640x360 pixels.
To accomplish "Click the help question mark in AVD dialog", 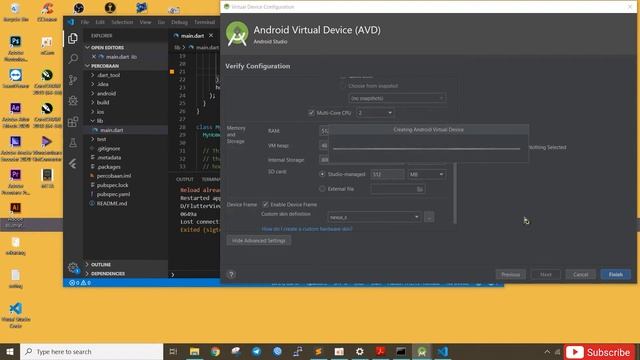I will click(x=231, y=274).
